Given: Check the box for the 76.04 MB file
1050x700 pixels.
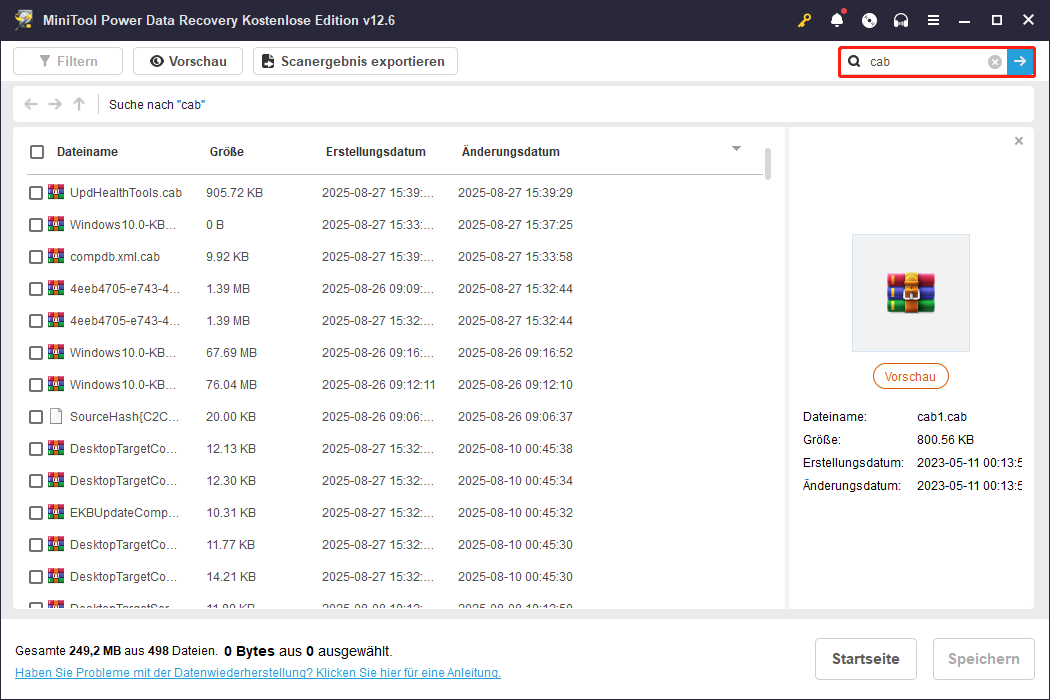Looking at the screenshot, I should [36, 385].
